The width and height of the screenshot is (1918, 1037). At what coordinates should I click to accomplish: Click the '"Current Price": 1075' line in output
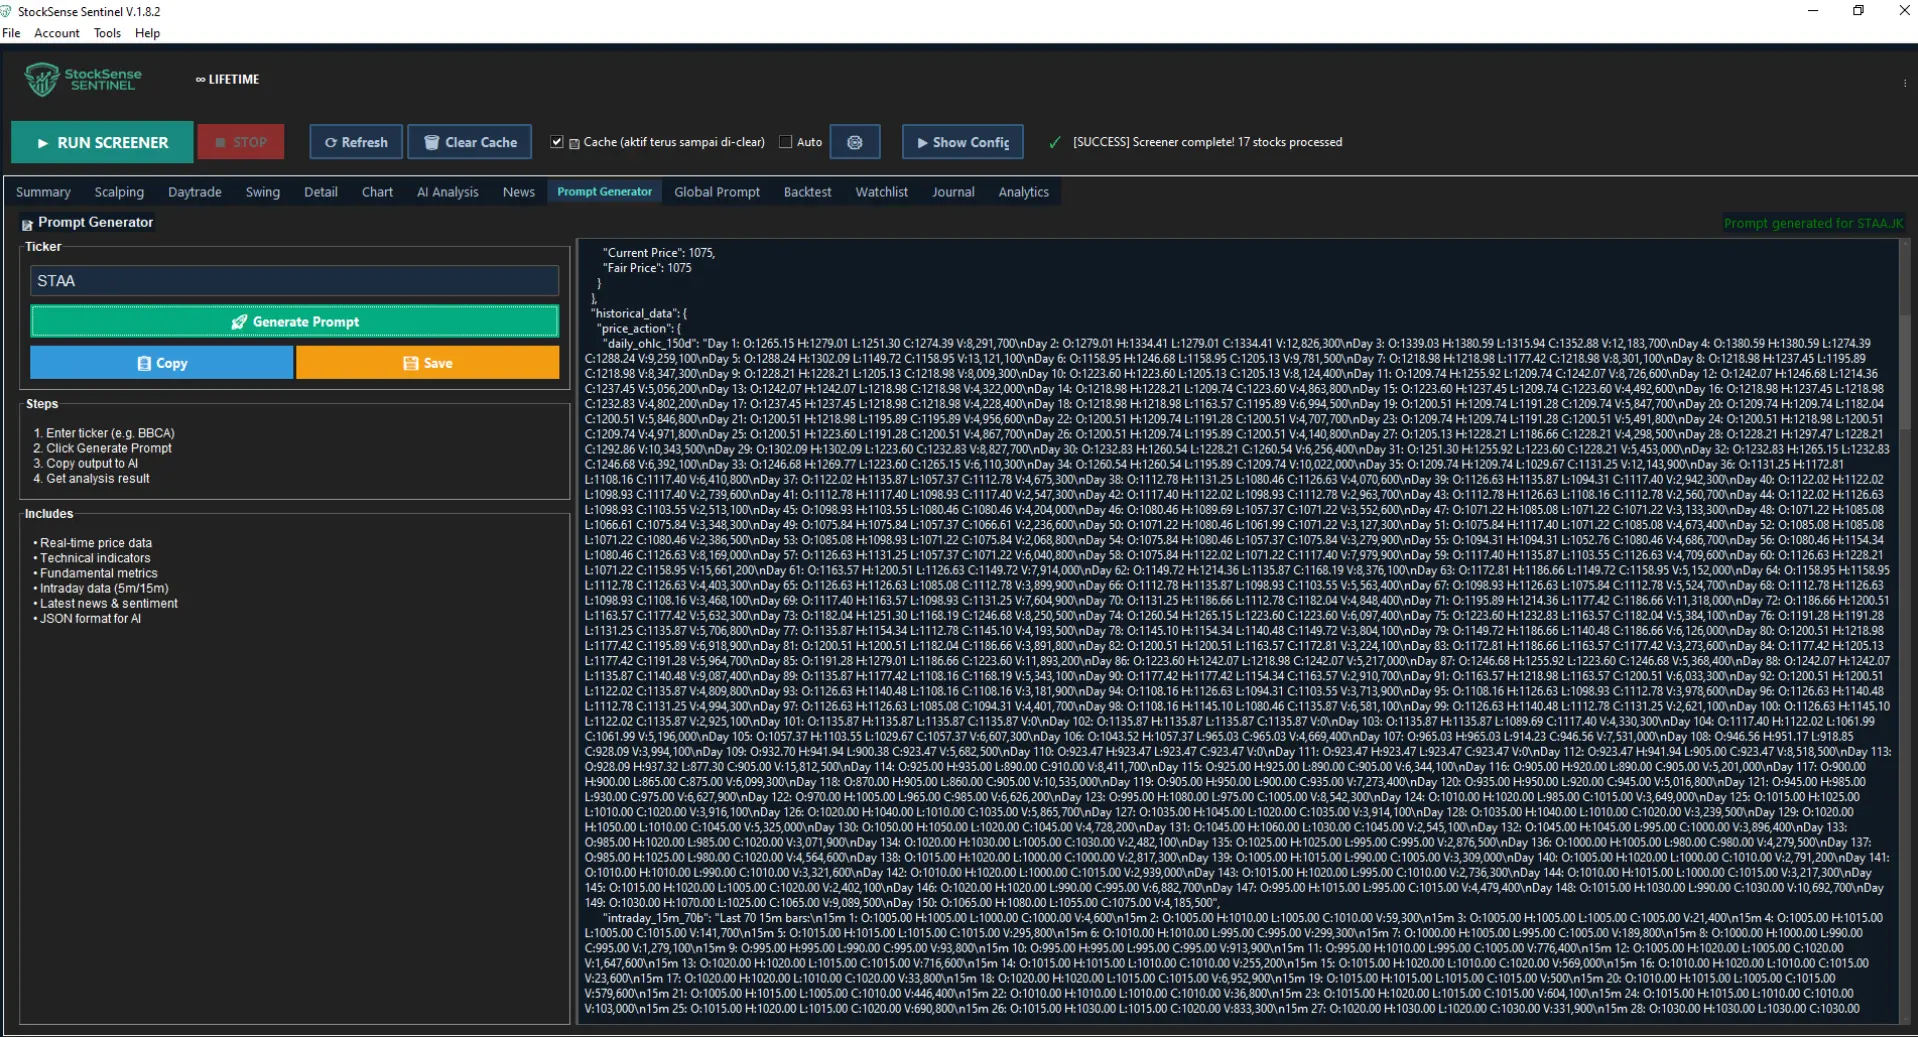click(x=659, y=253)
